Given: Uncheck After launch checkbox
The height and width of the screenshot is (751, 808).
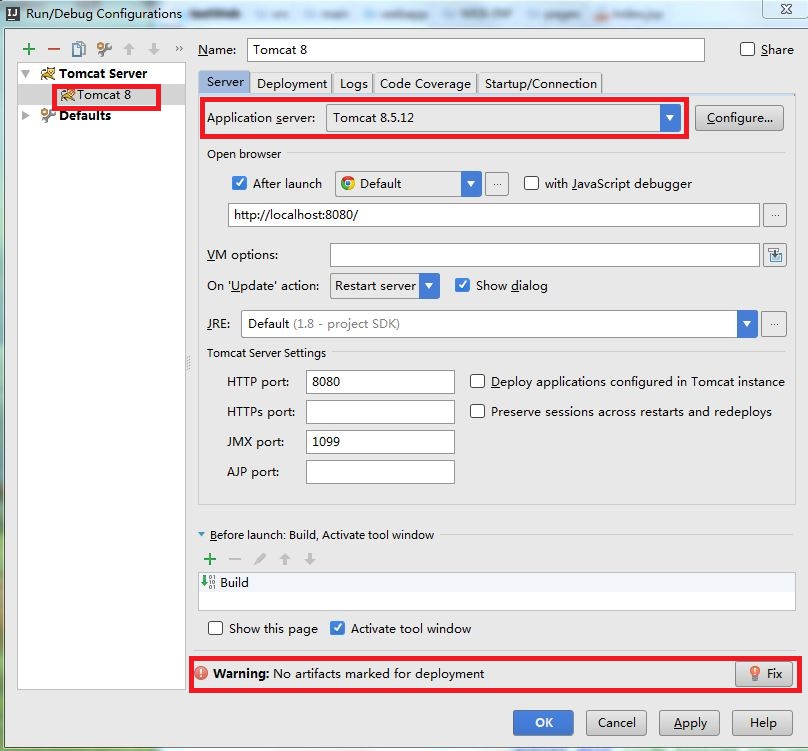Looking at the screenshot, I should [x=239, y=183].
